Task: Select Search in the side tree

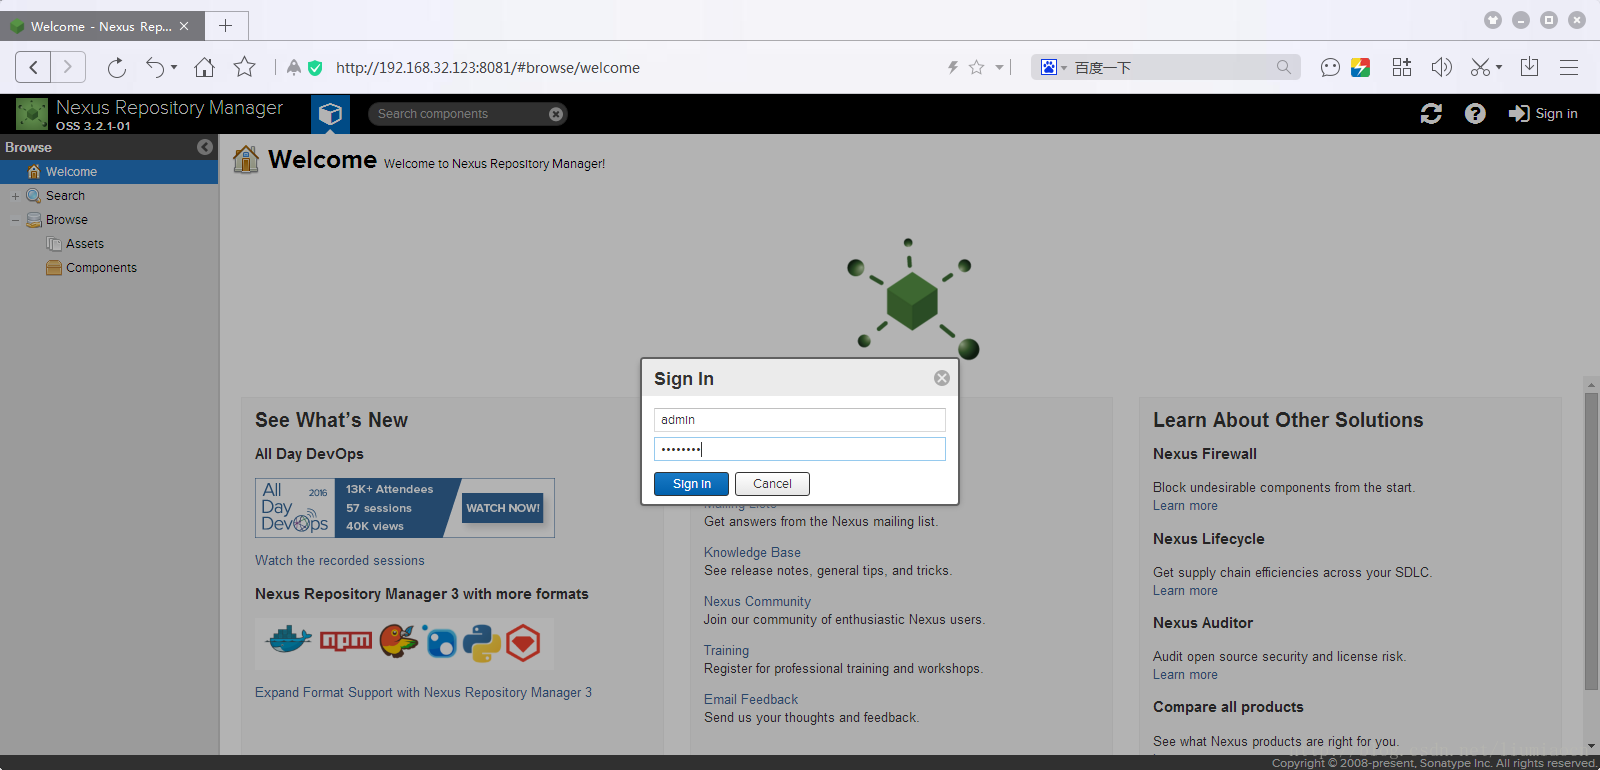Action: point(65,196)
